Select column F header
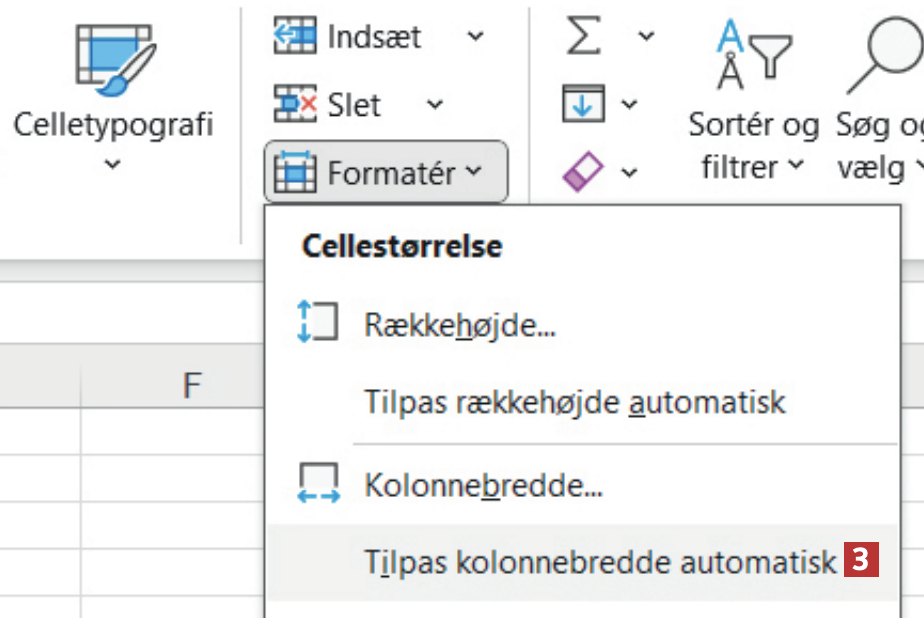Viewport: 924px width, 618px height. pos(191,385)
